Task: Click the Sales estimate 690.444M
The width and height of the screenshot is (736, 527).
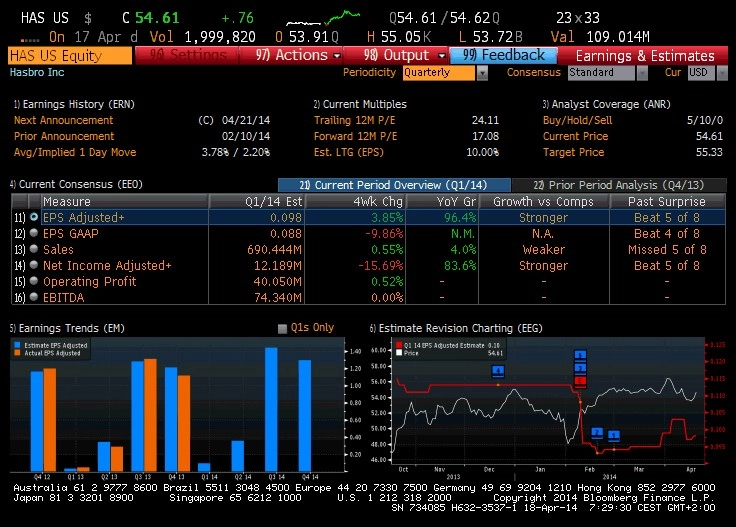Action: point(275,250)
